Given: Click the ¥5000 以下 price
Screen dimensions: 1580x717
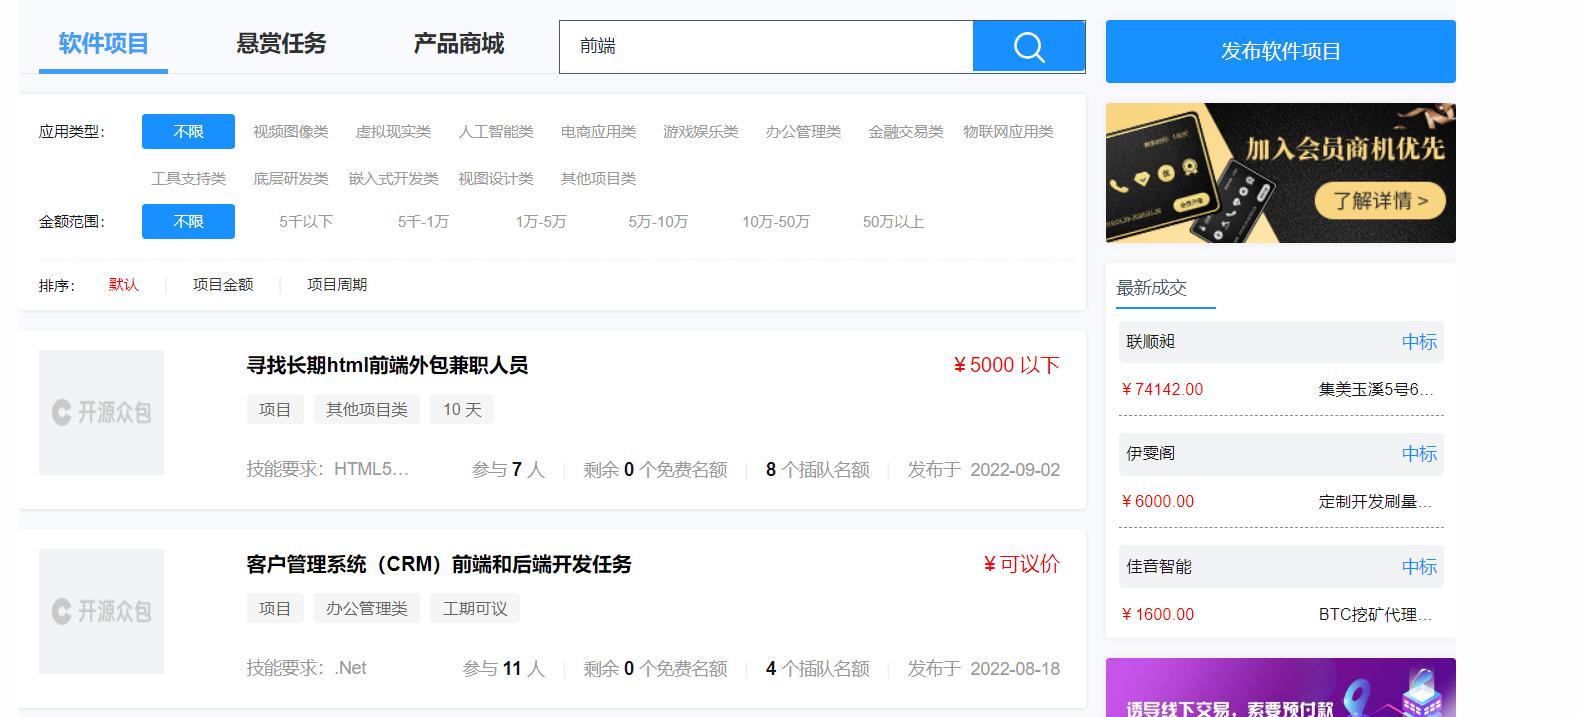Looking at the screenshot, I should click(1006, 365).
